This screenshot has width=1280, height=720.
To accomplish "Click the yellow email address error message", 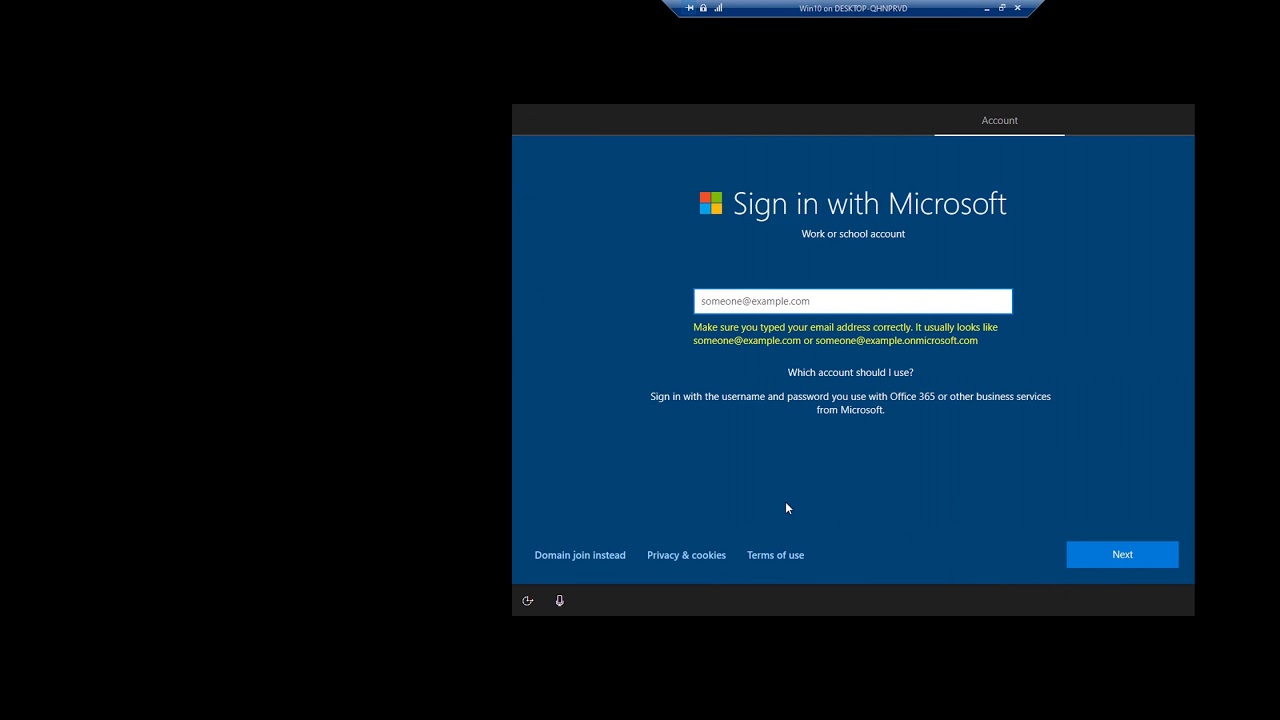I will [x=845, y=334].
